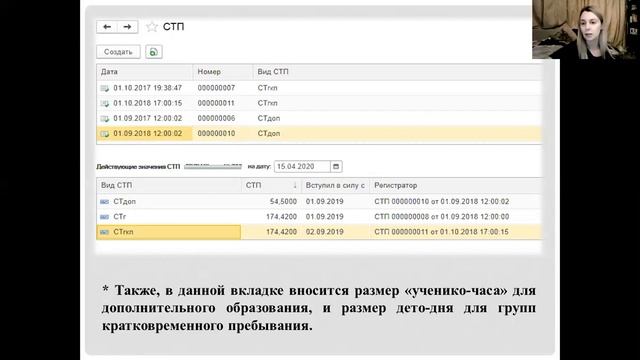Select row dated 01.10.2017 19:38:47
The height and width of the screenshot is (360, 640).
coord(319,88)
